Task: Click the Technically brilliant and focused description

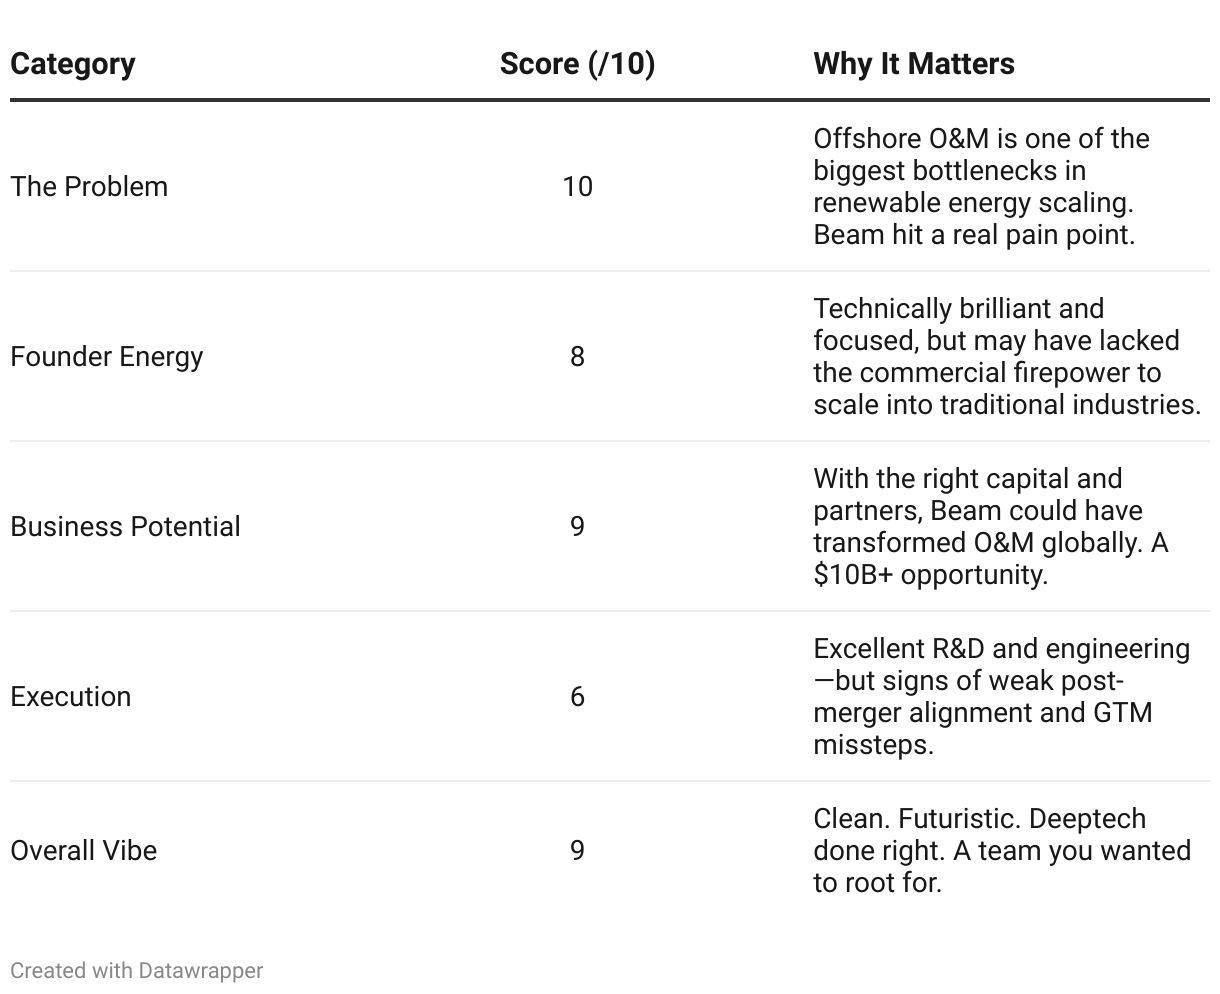Action: pyautogui.click(x=1000, y=357)
